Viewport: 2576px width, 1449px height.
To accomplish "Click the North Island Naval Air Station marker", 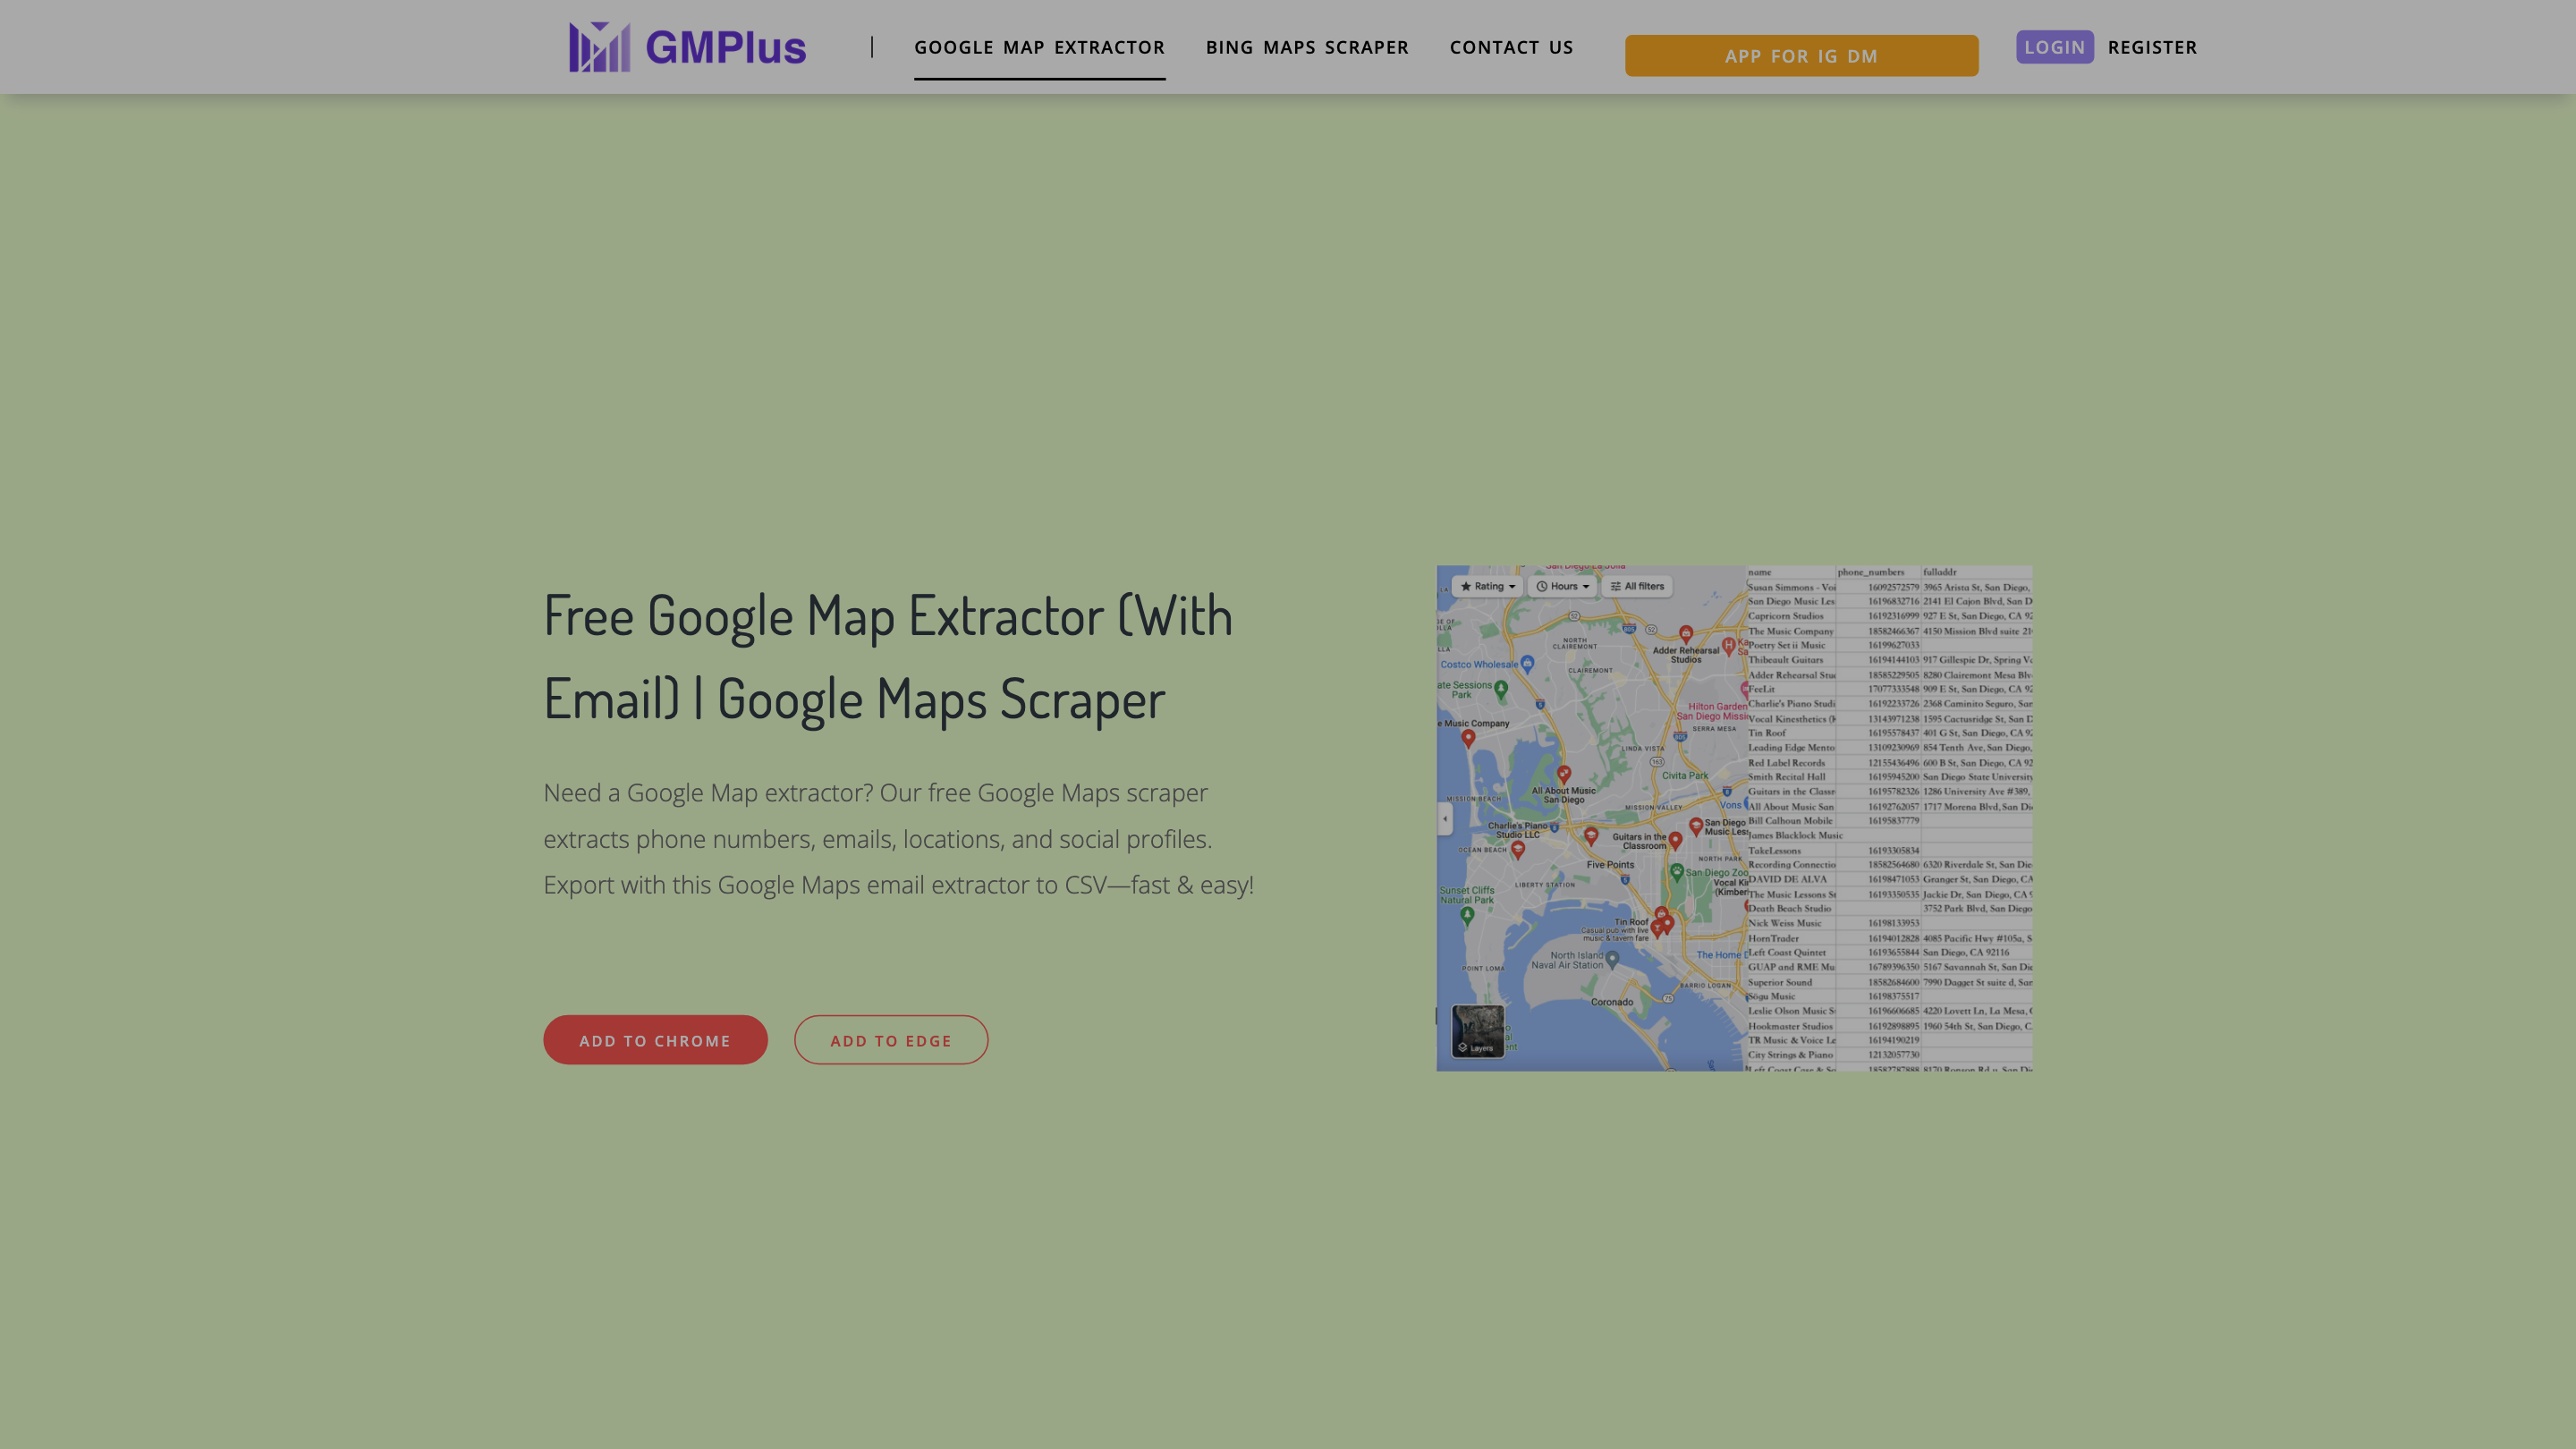I will [1612, 959].
